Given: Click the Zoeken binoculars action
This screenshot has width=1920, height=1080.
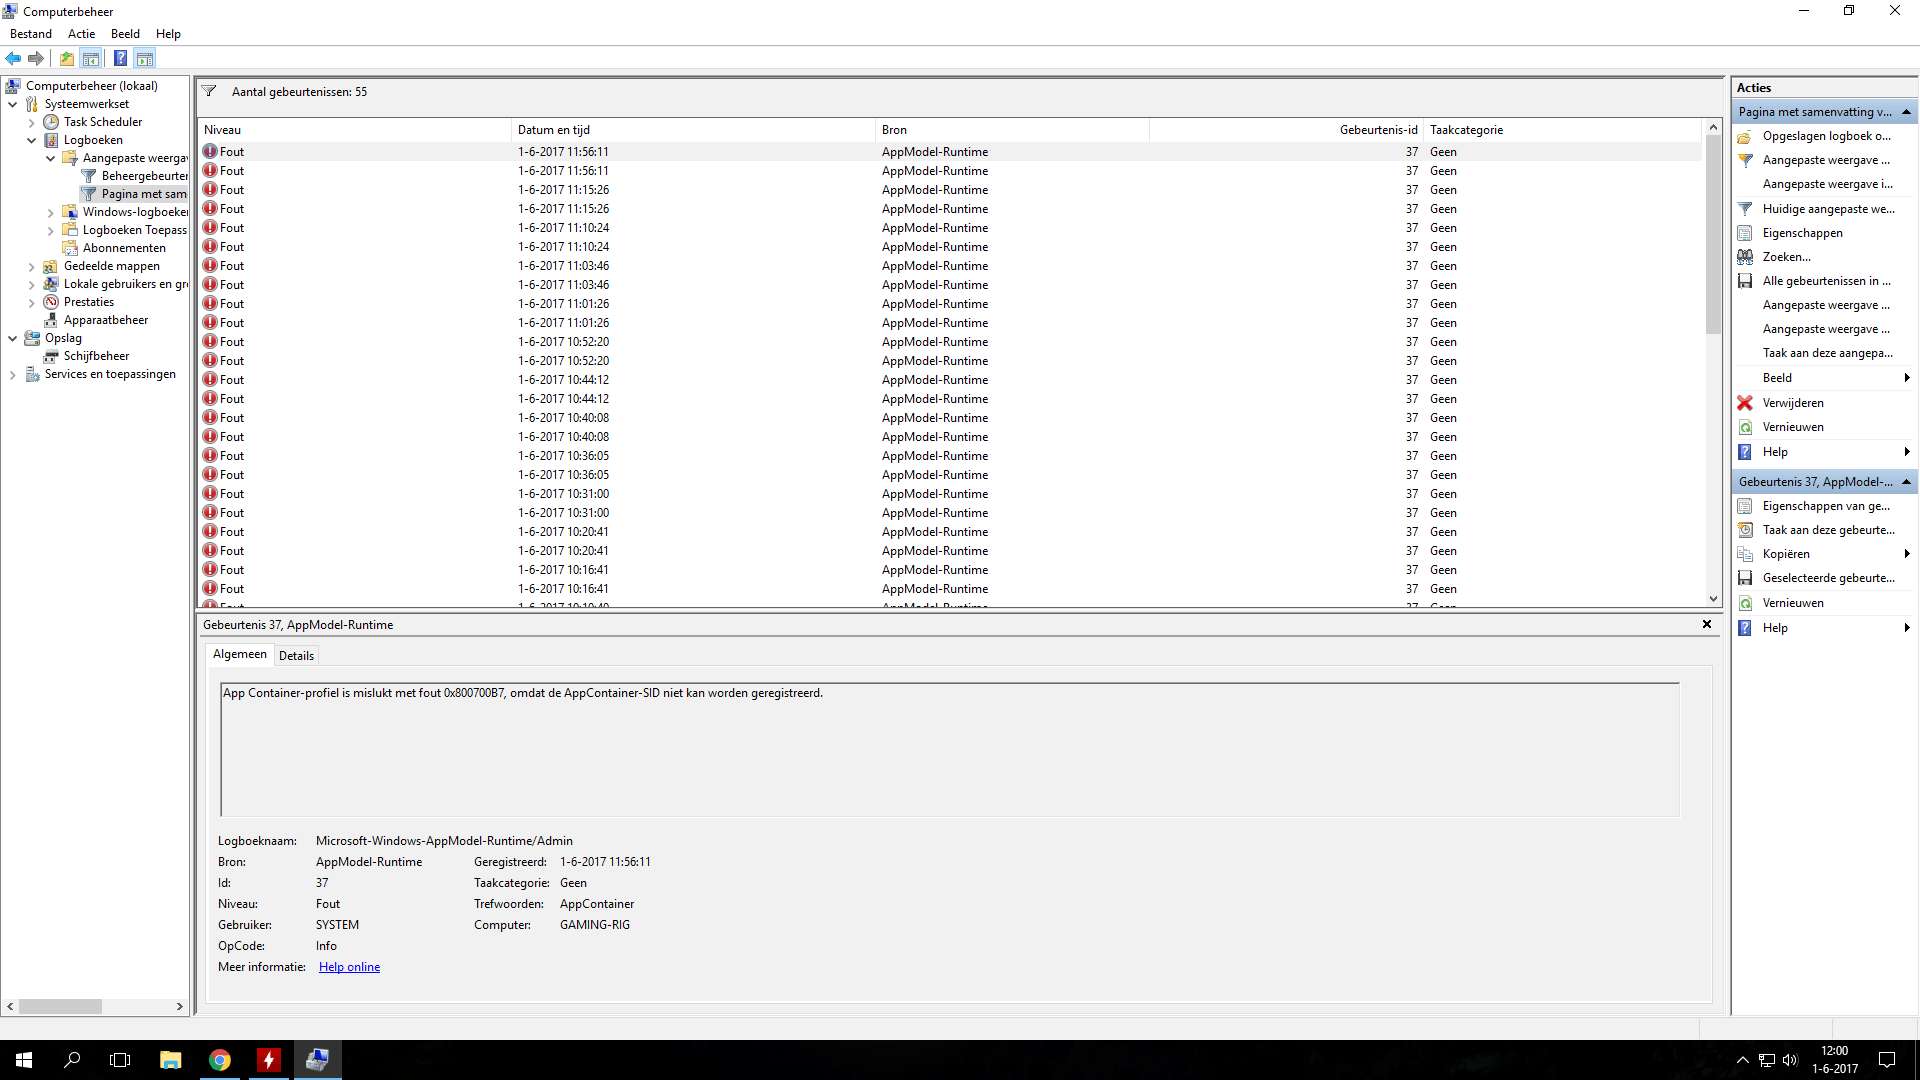Looking at the screenshot, I should point(1786,257).
